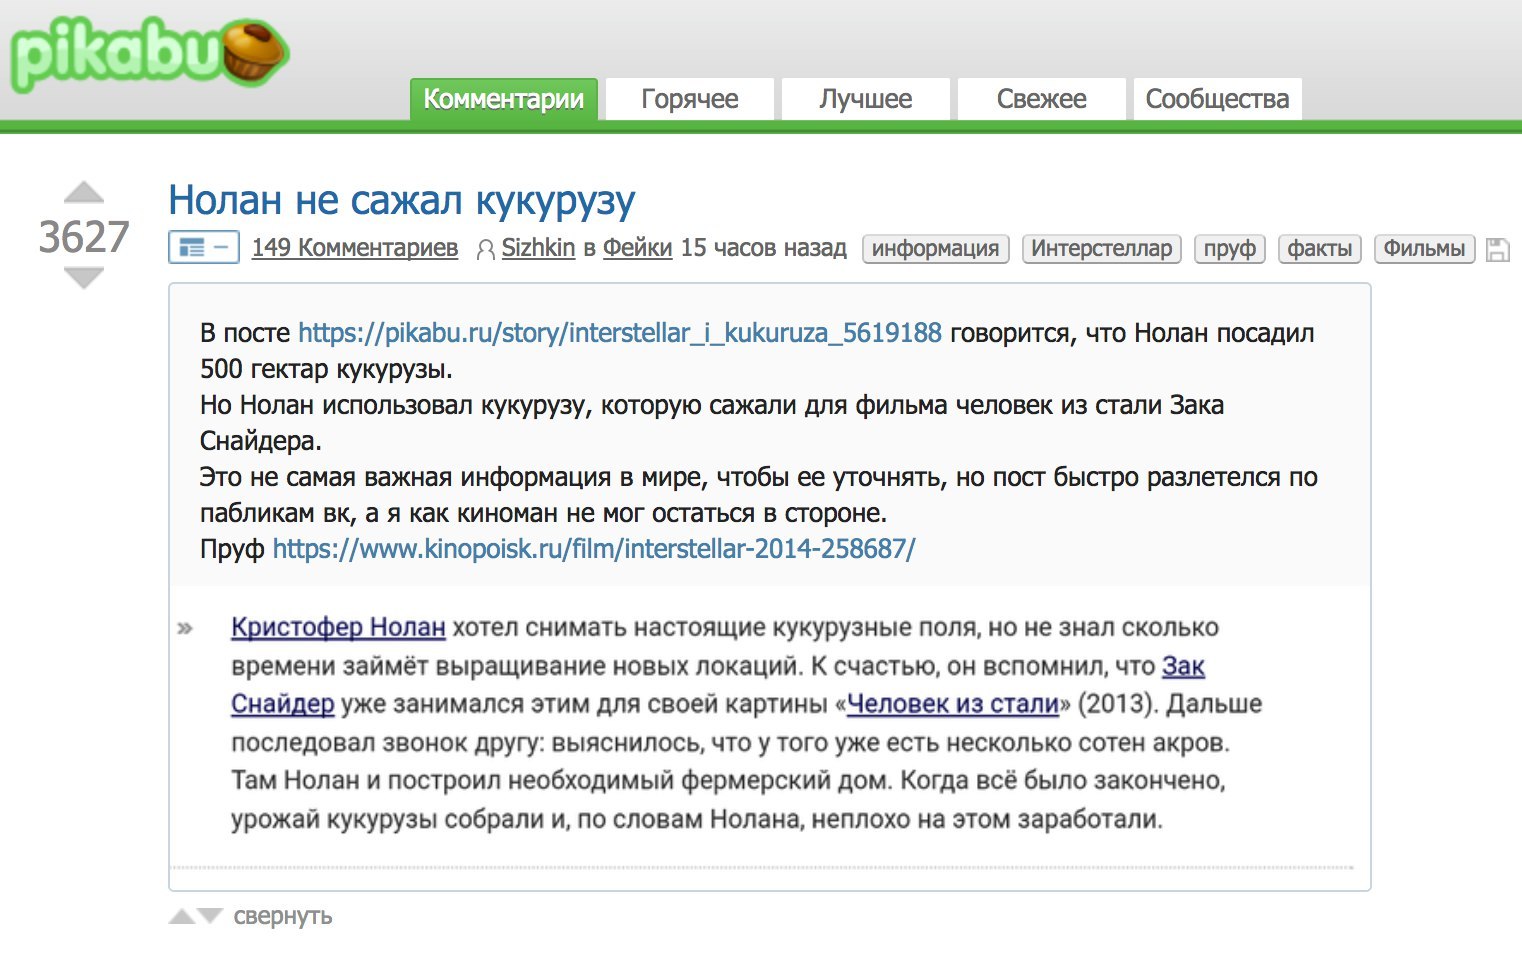This screenshot has height=972, width=1522.
Task: Select the информация tag
Action: pyautogui.click(x=936, y=249)
